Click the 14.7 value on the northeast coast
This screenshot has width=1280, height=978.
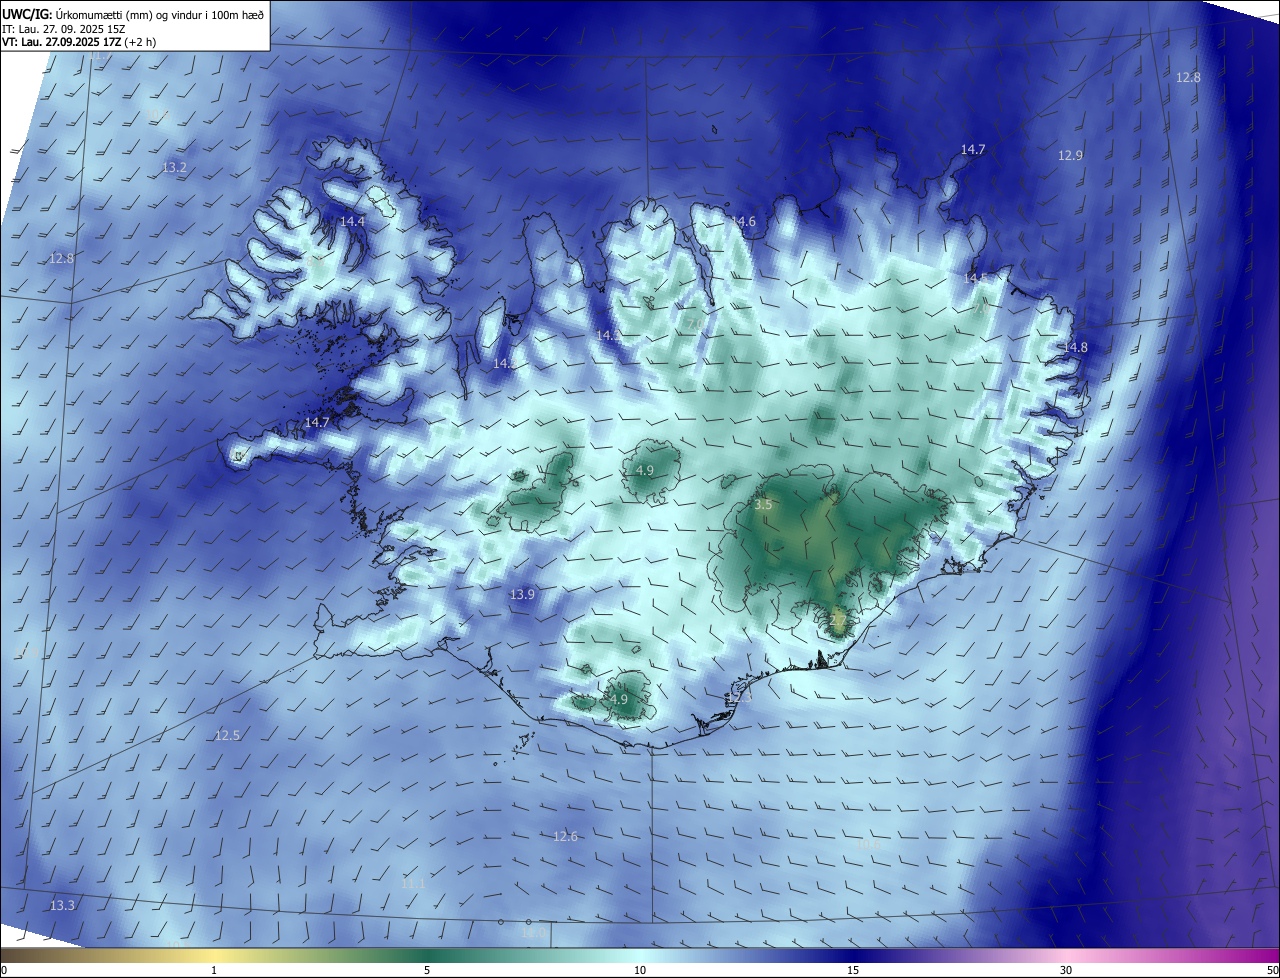[x=973, y=149]
